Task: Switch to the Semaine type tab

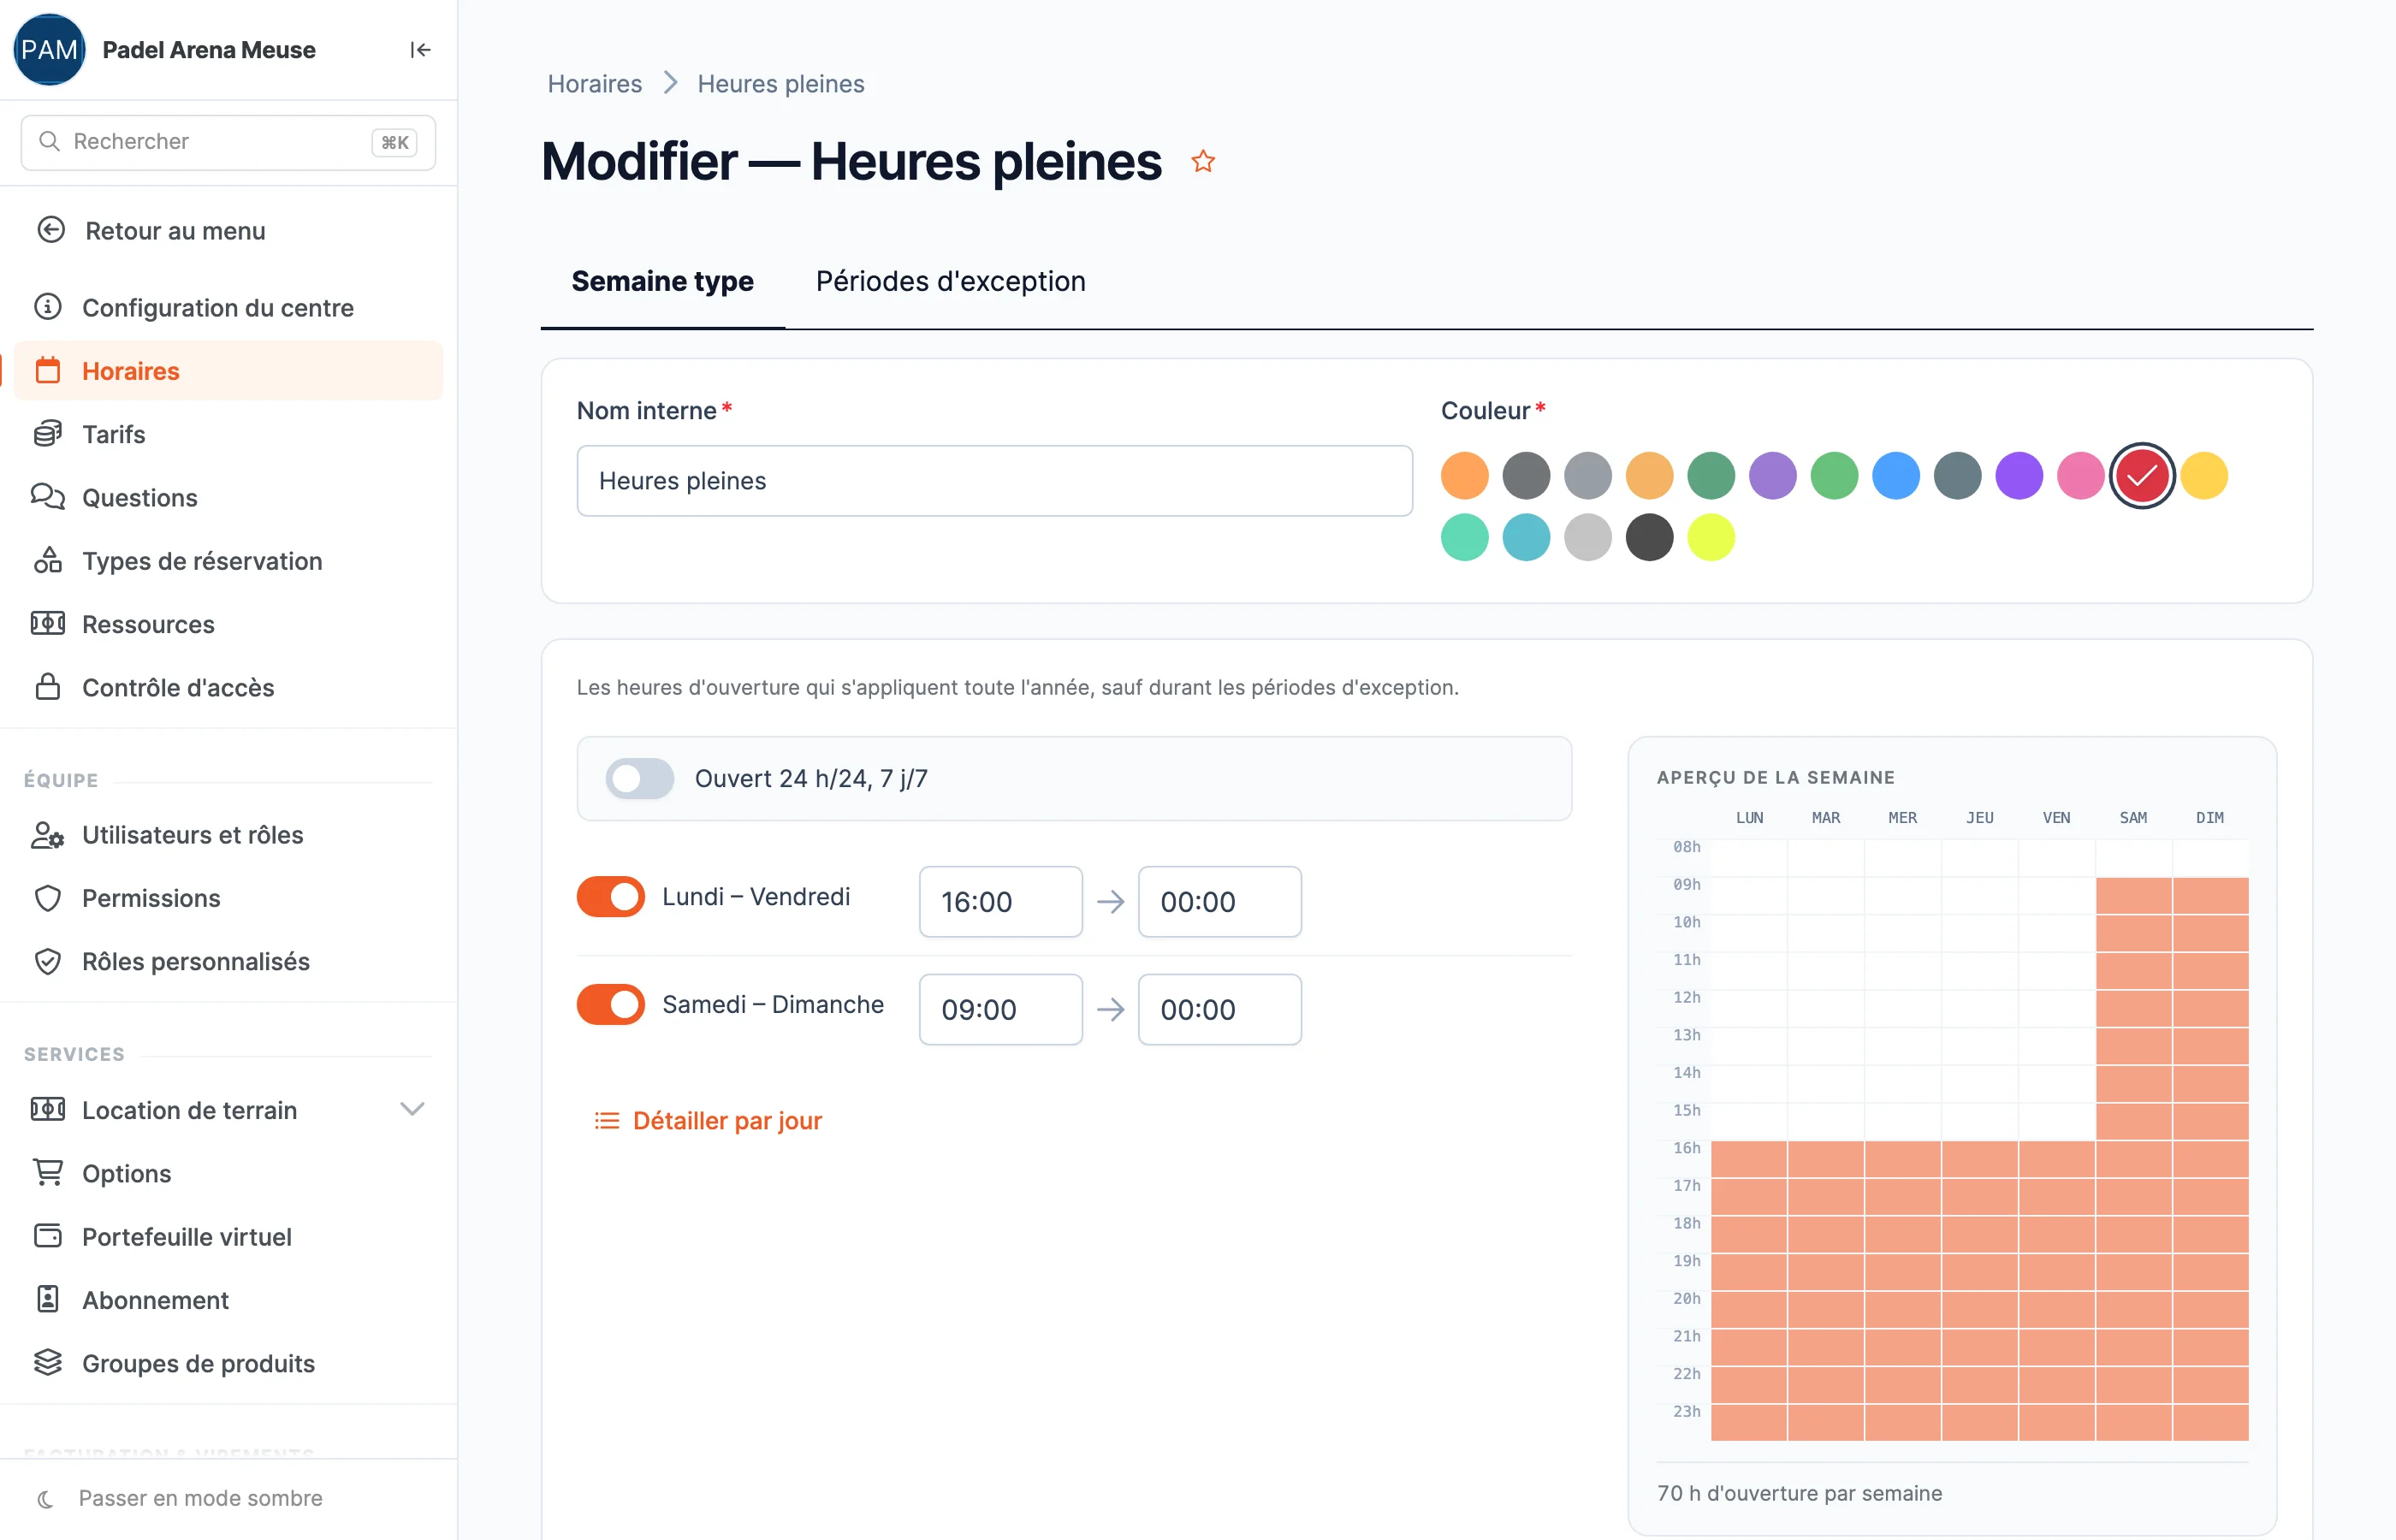Action: coord(662,282)
